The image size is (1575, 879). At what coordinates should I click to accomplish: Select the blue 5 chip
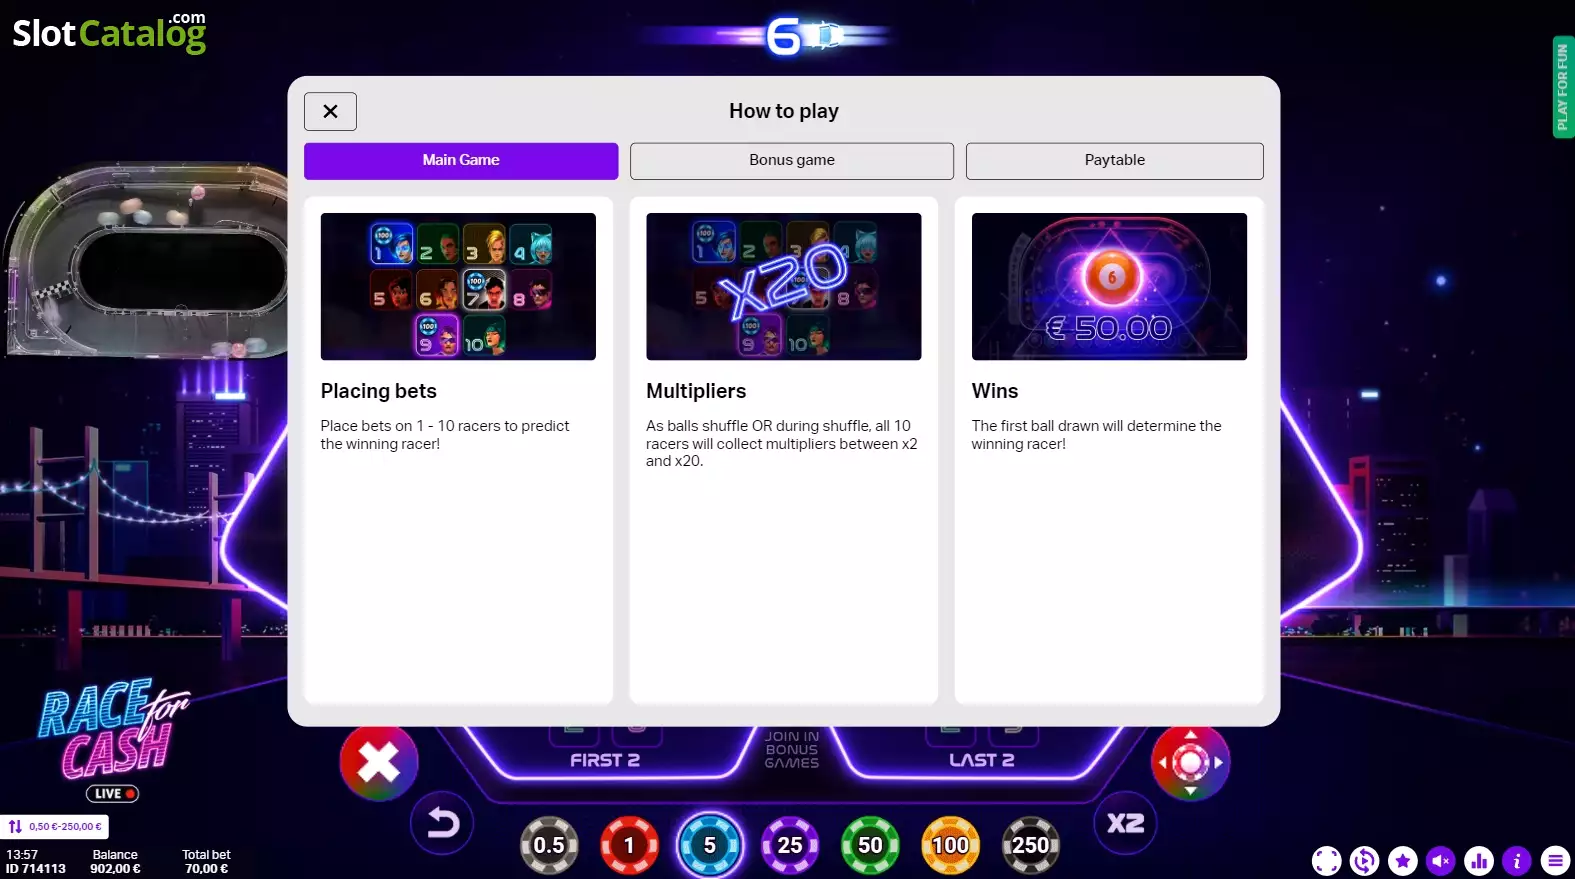point(710,845)
